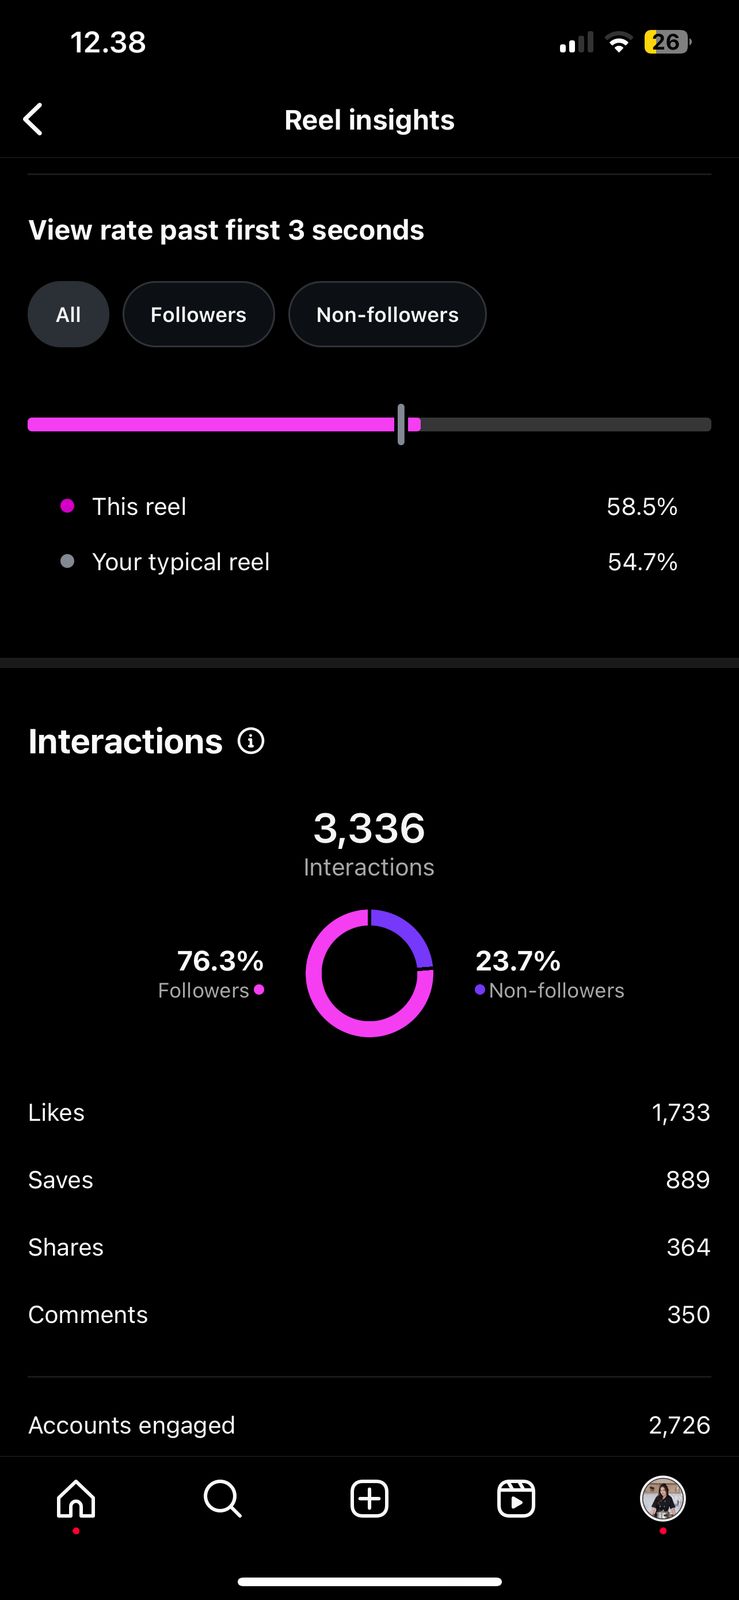Open the Home feed tab
Viewport: 739px width, 1600px height.
[x=76, y=1499]
